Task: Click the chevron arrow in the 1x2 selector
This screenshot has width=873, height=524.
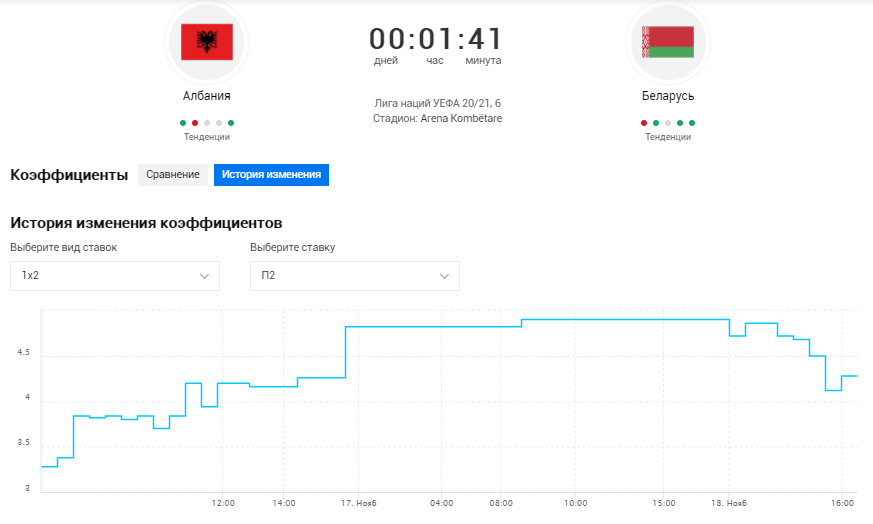Action: click(x=204, y=276)
